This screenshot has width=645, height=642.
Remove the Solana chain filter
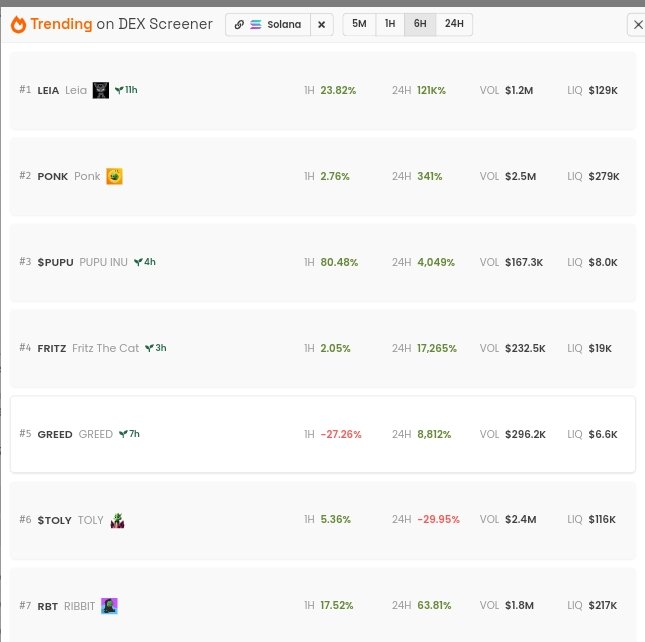pos(322,25)
